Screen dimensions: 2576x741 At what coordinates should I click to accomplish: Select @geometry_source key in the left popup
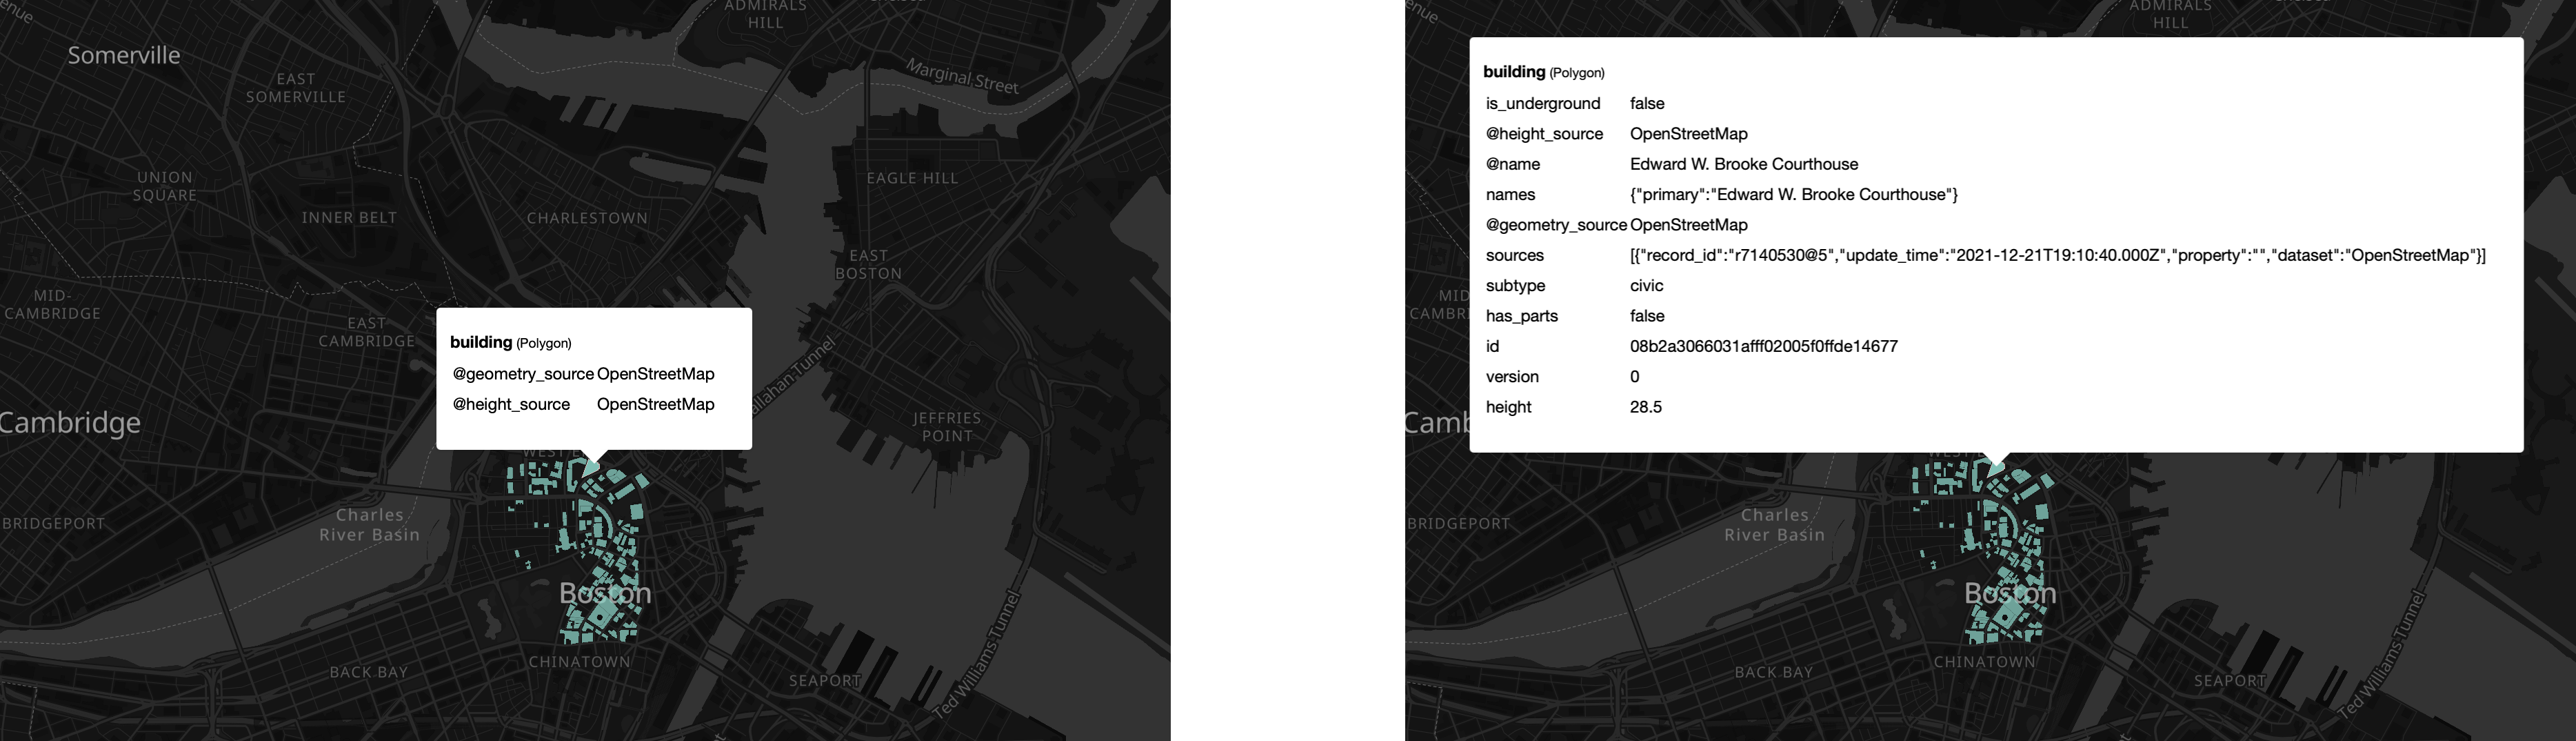523,374
